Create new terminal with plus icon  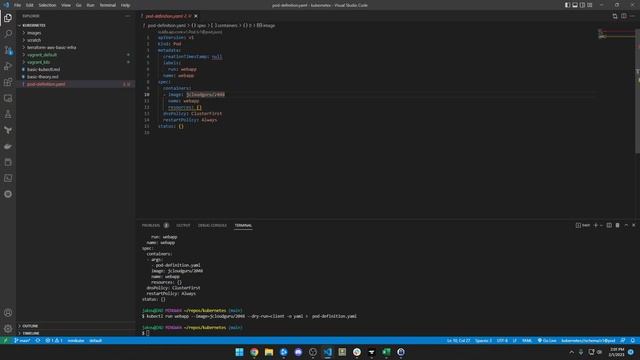(596, 225)
